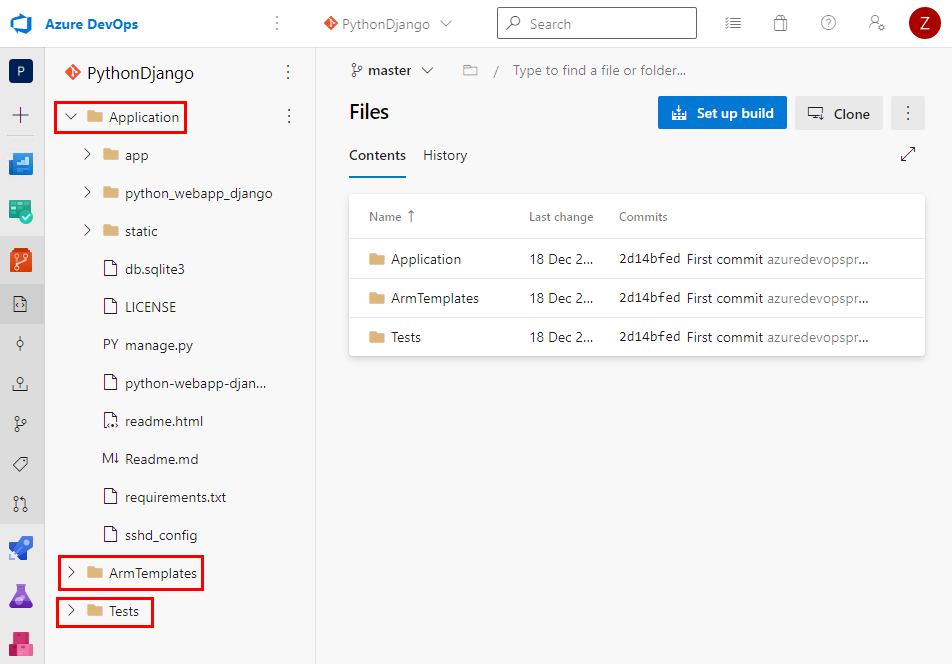
Task: Open the Boards icon in sidebar
Action: [21, 212]
